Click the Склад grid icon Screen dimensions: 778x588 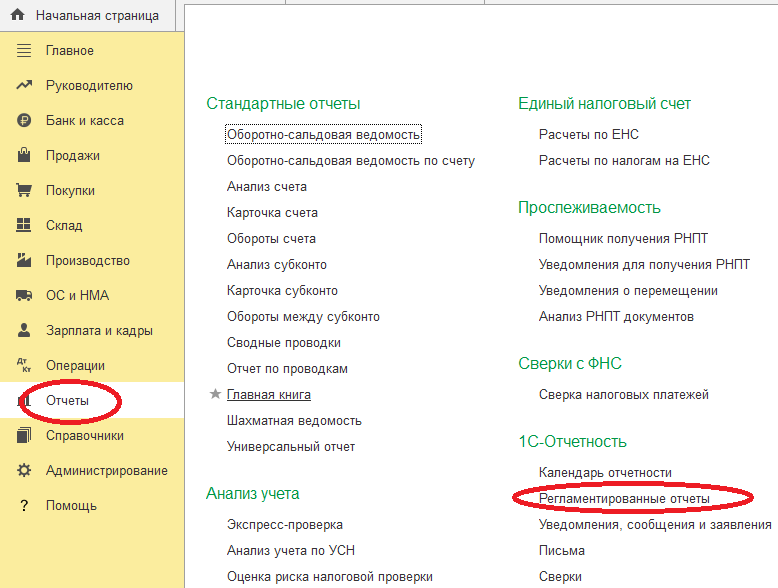click(24, 225)
